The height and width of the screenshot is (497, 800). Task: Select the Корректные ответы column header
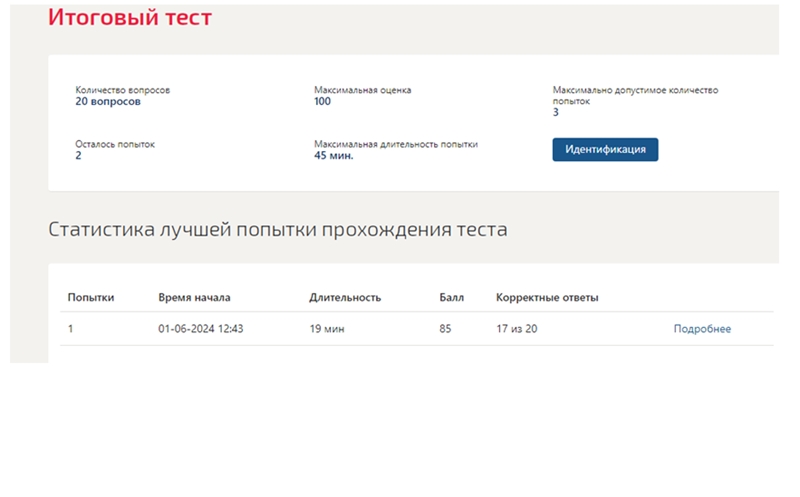click(x=547, y=297)
